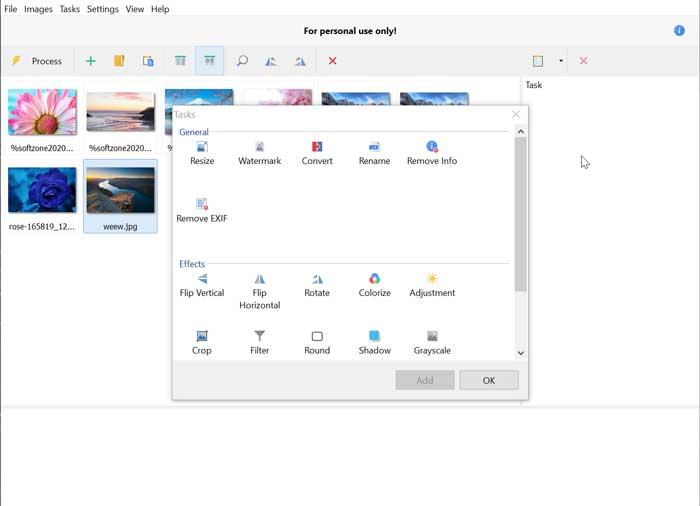Choose the Rotate effect

click(x=317, y=285)
